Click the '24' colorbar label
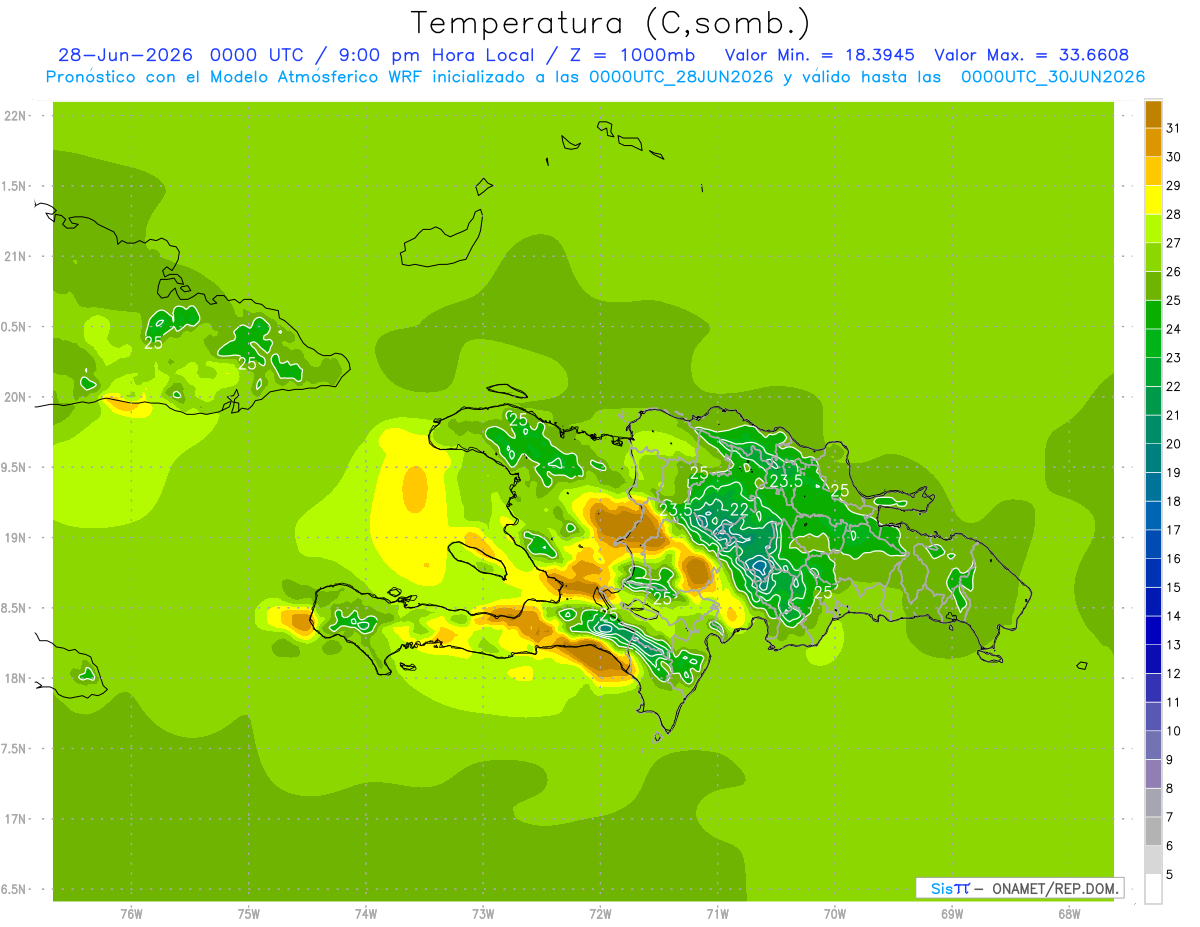The image size is (1200, 927). tap(1174, 329)
